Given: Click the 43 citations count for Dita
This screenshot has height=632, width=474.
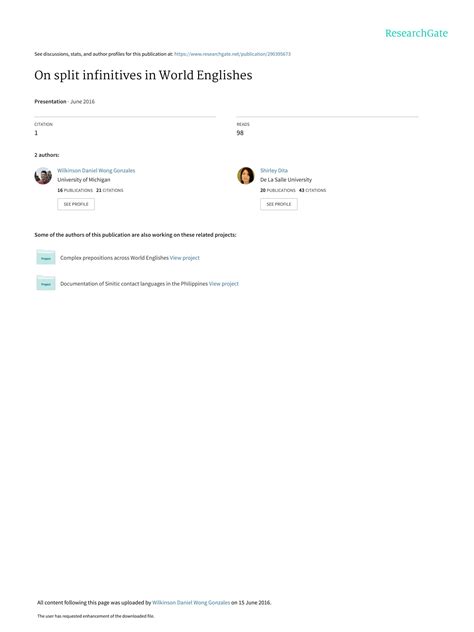Looking at the screenshot, I should 312,190.
